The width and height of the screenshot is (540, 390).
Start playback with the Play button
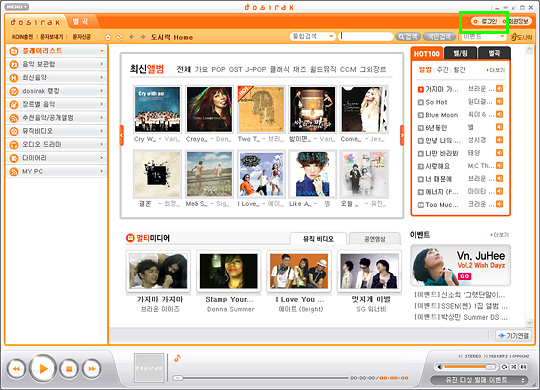43,369
